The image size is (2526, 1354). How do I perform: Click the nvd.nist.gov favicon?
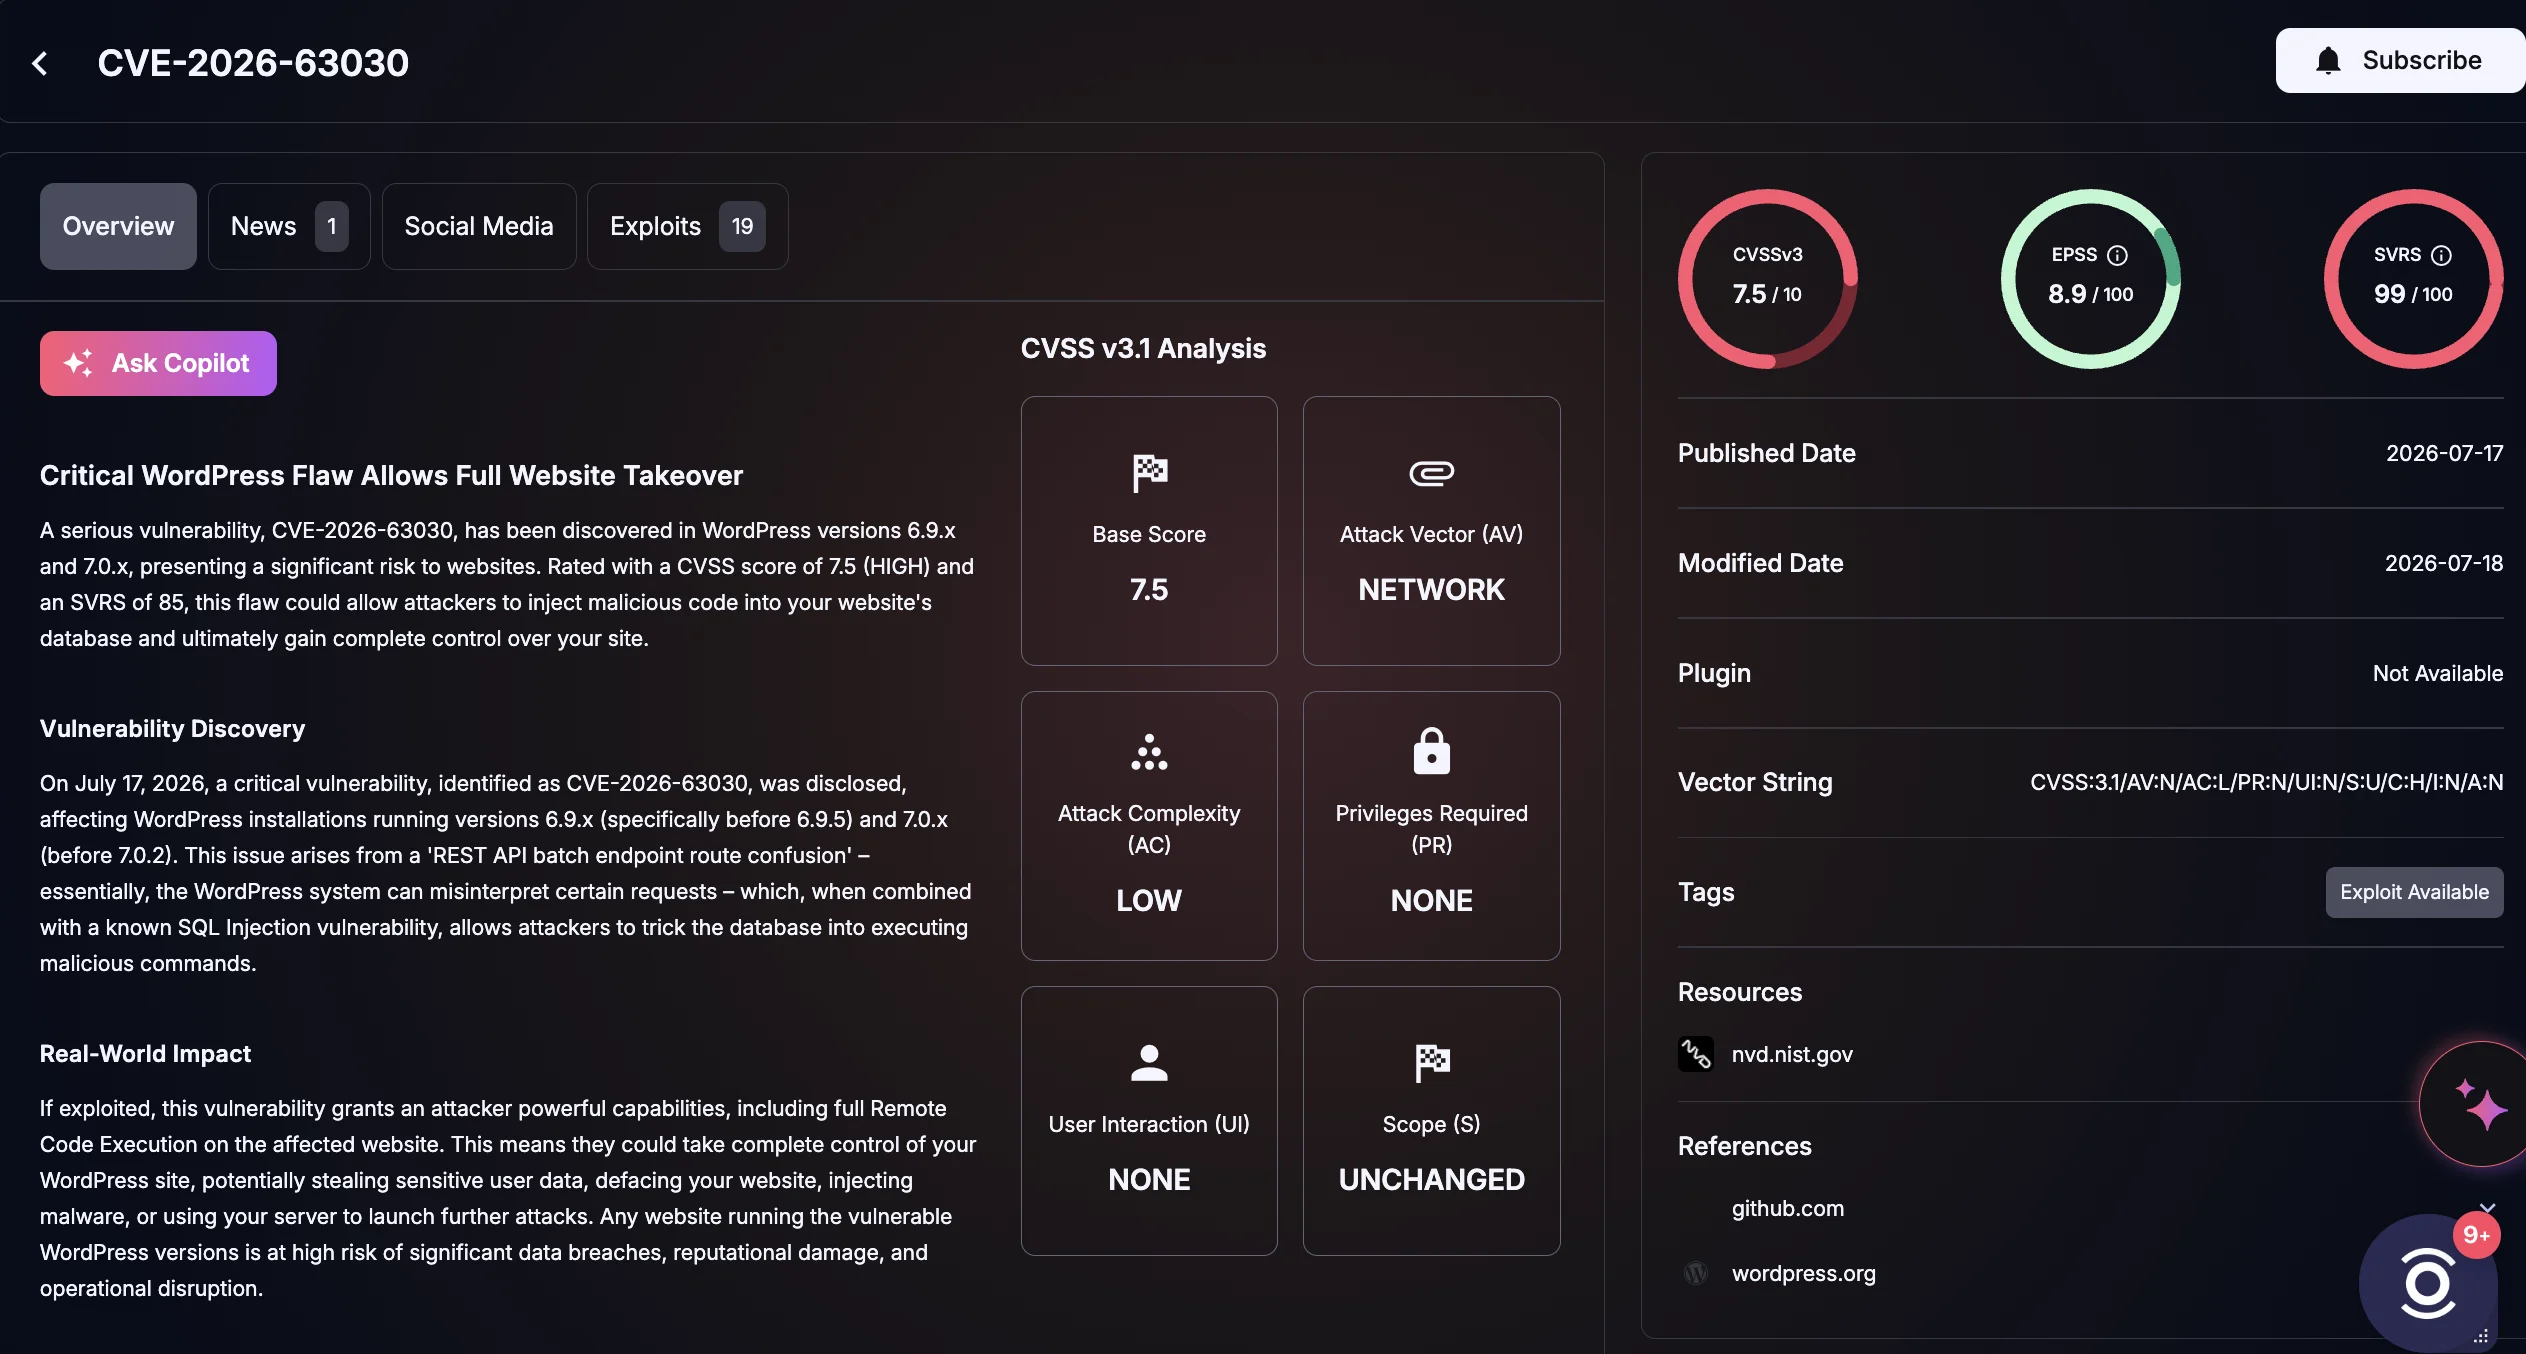point(1695,1054)
